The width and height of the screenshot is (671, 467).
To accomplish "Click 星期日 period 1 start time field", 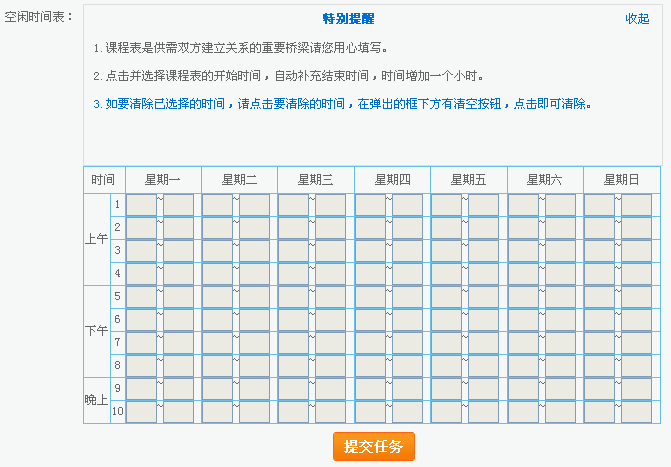I will (x=599, y=205).
